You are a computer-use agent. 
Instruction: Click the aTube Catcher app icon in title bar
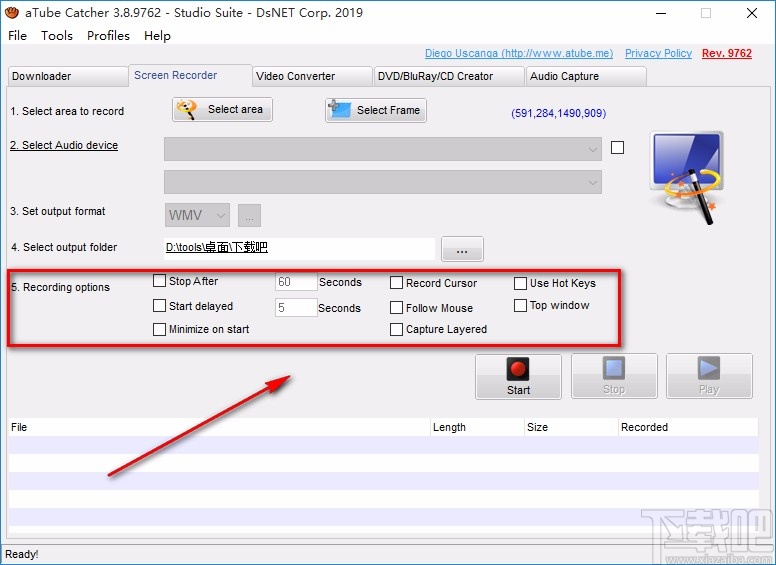(x=11, y=12)
